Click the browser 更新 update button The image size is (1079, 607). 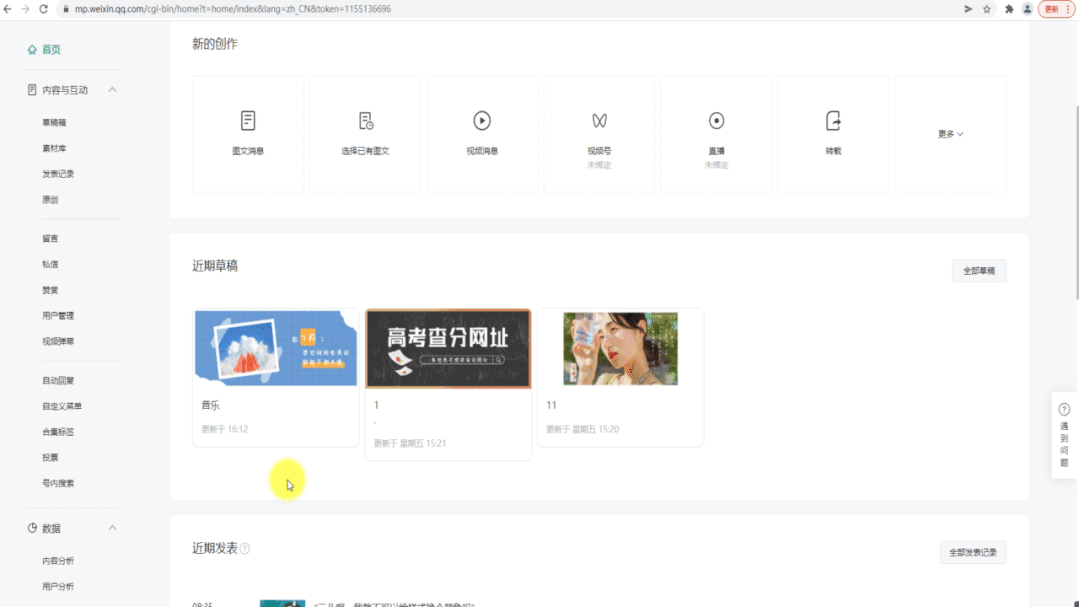click(1056, 9)
